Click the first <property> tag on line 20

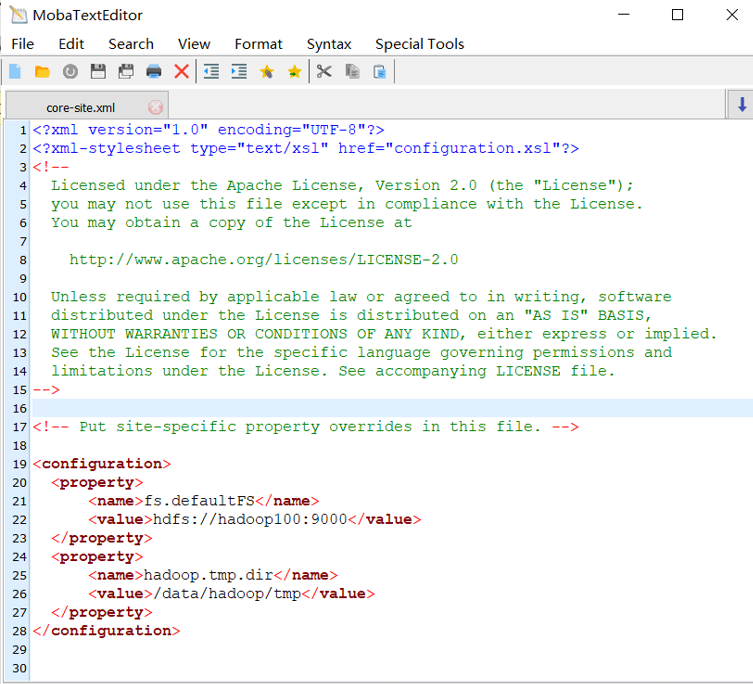pyautogui.click(x=97, y=483)
